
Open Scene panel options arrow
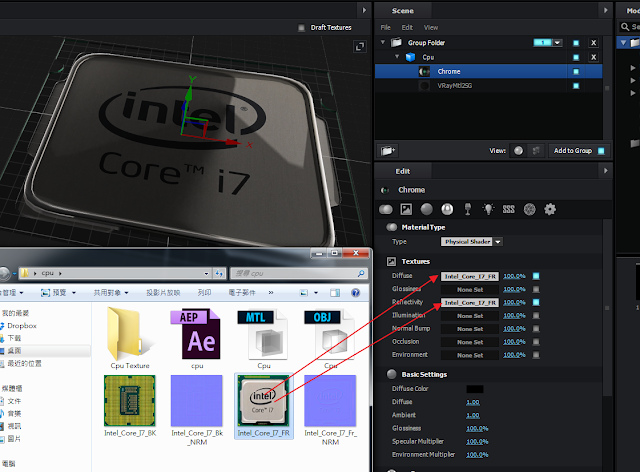click(x=606, y=10)
